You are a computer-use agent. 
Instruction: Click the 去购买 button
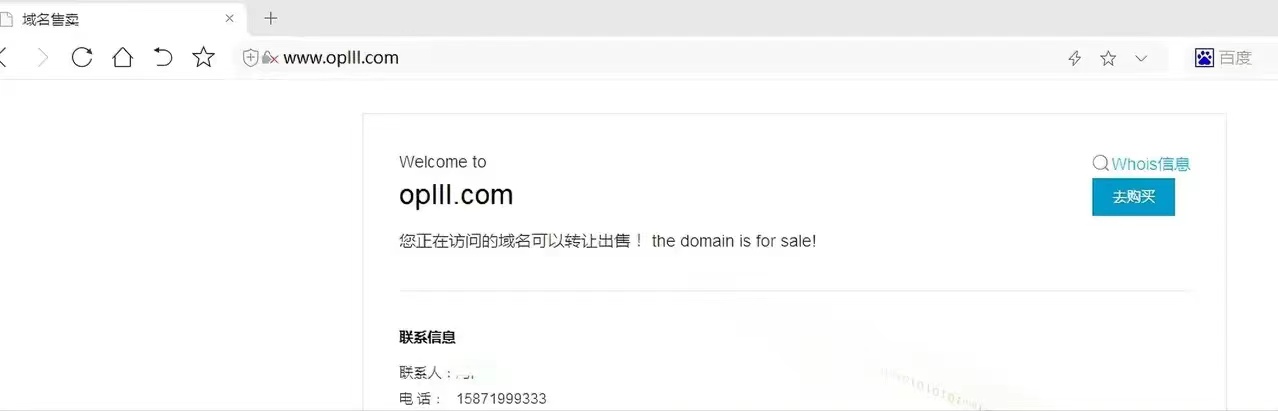pyautogui.click(x=1133, y=197)
